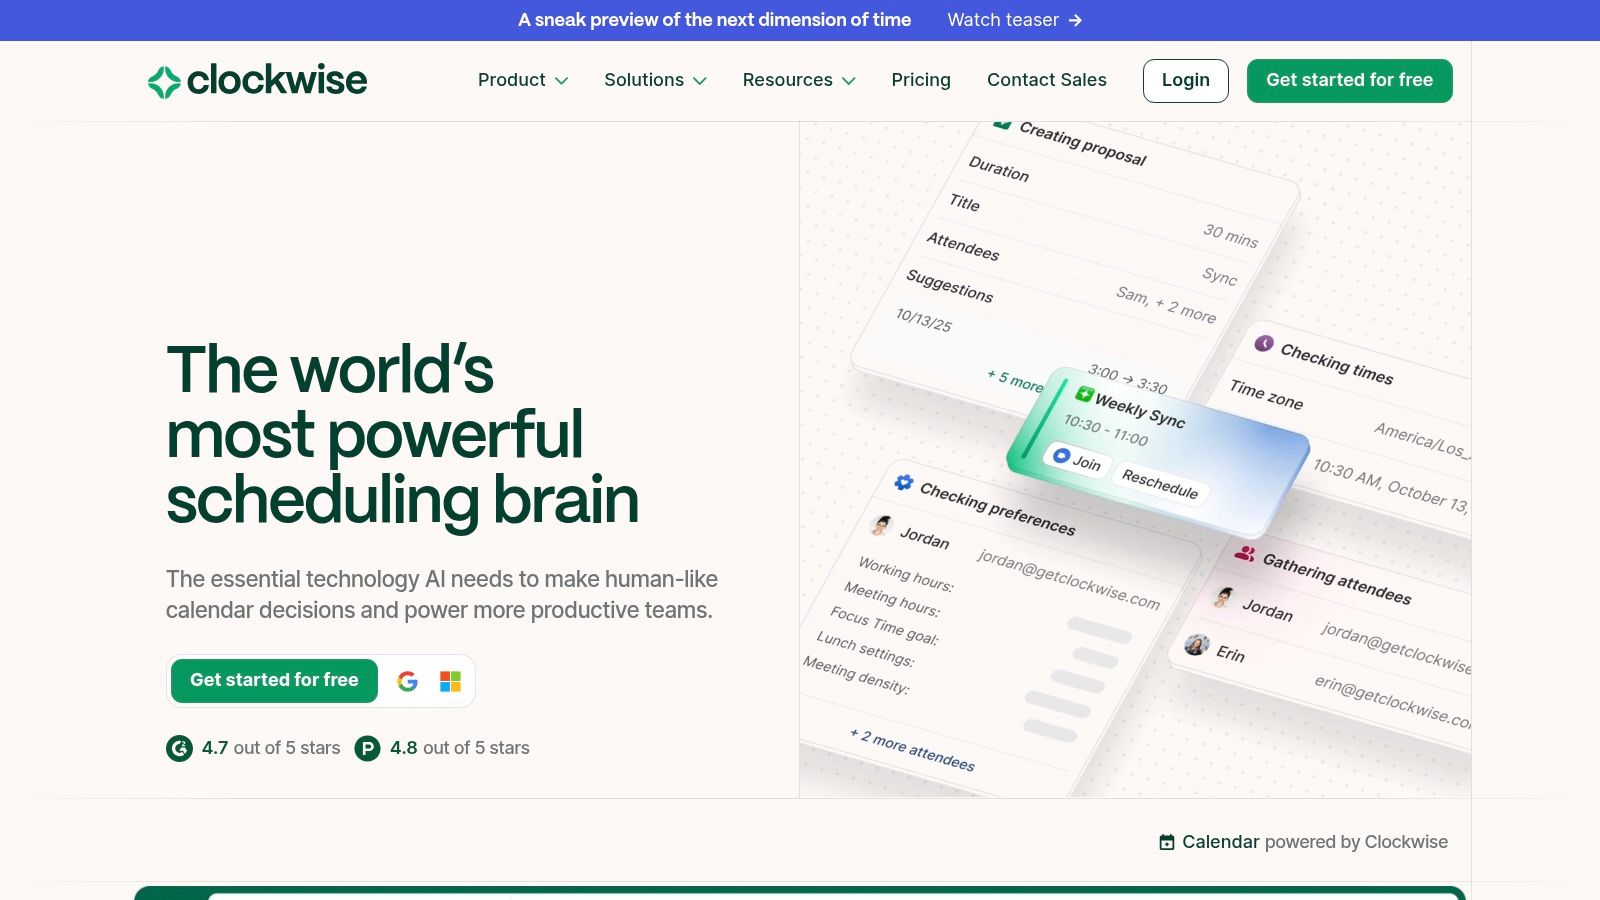This screenshot has width=1600, height=900.
Task: Click header Get started for free button
Action: [x=1350, y=81]
